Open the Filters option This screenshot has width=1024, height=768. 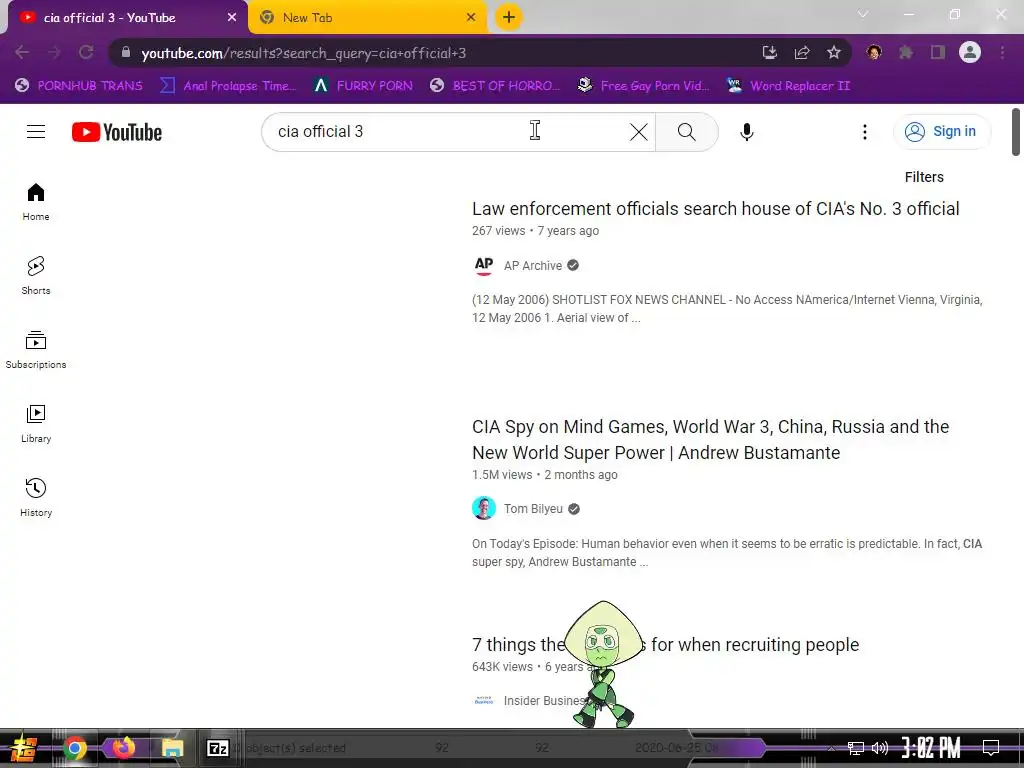[923, 177]
